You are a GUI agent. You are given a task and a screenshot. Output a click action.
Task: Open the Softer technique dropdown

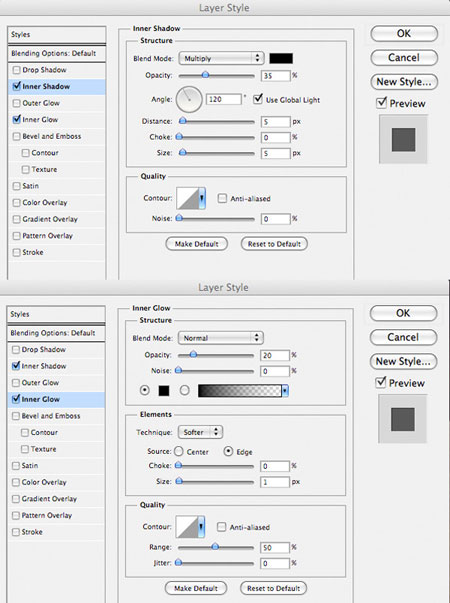pos(200,432)
